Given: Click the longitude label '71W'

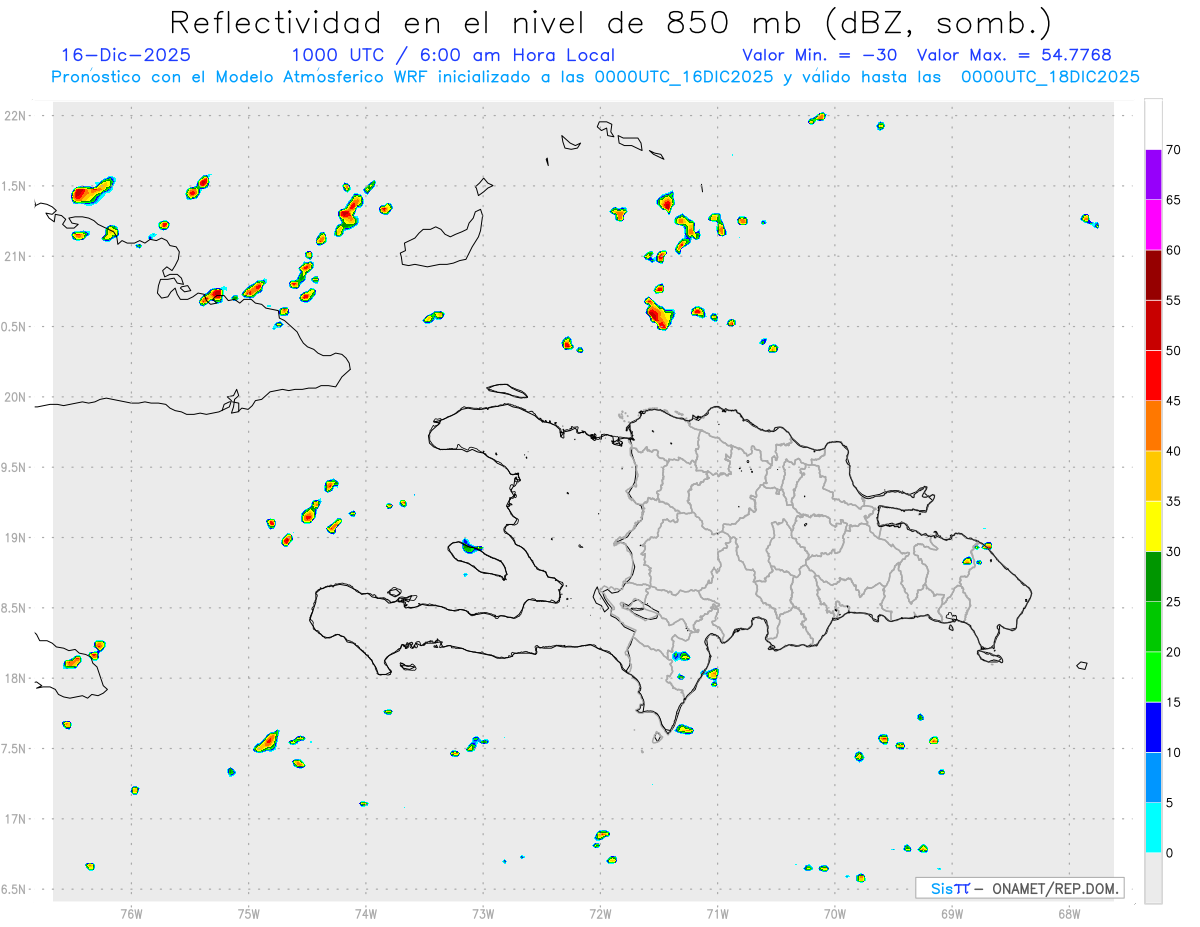Looking at the screenshot, I should [717, 914].
